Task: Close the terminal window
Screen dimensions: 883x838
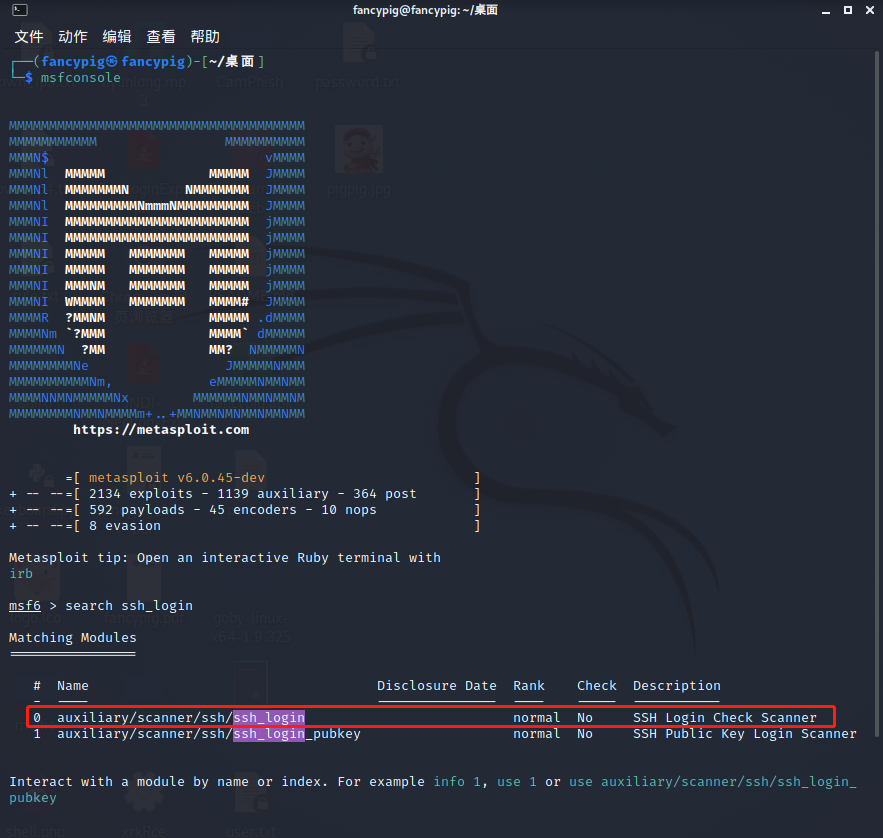Action: 869,10
